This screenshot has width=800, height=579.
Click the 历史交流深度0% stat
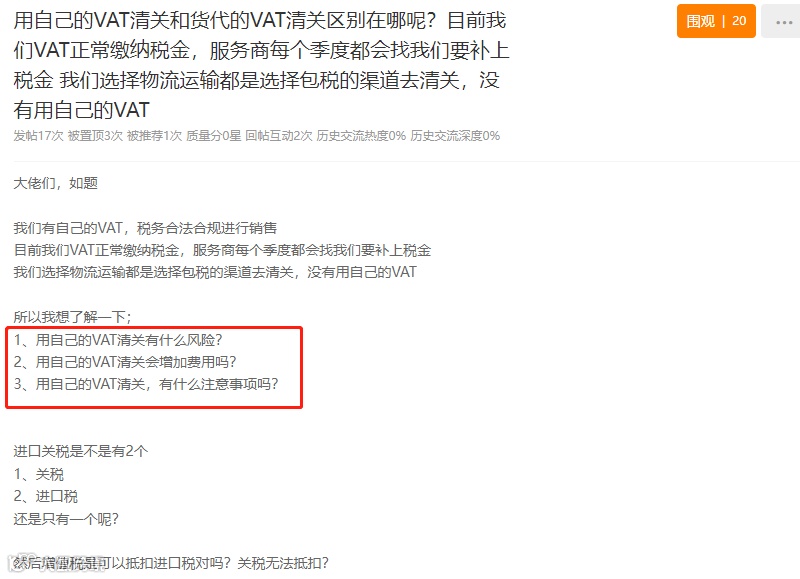pyautogui.click(x=455, y=136)
